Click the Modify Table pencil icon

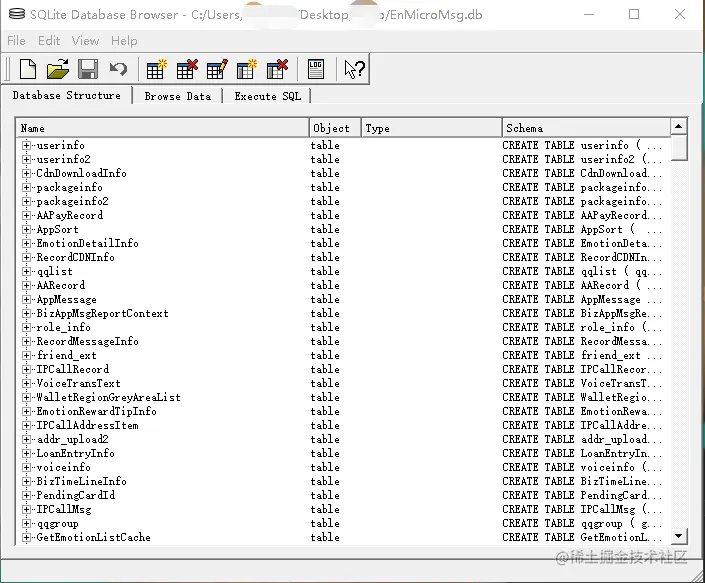pyautogui.click(x=217, y=69)
